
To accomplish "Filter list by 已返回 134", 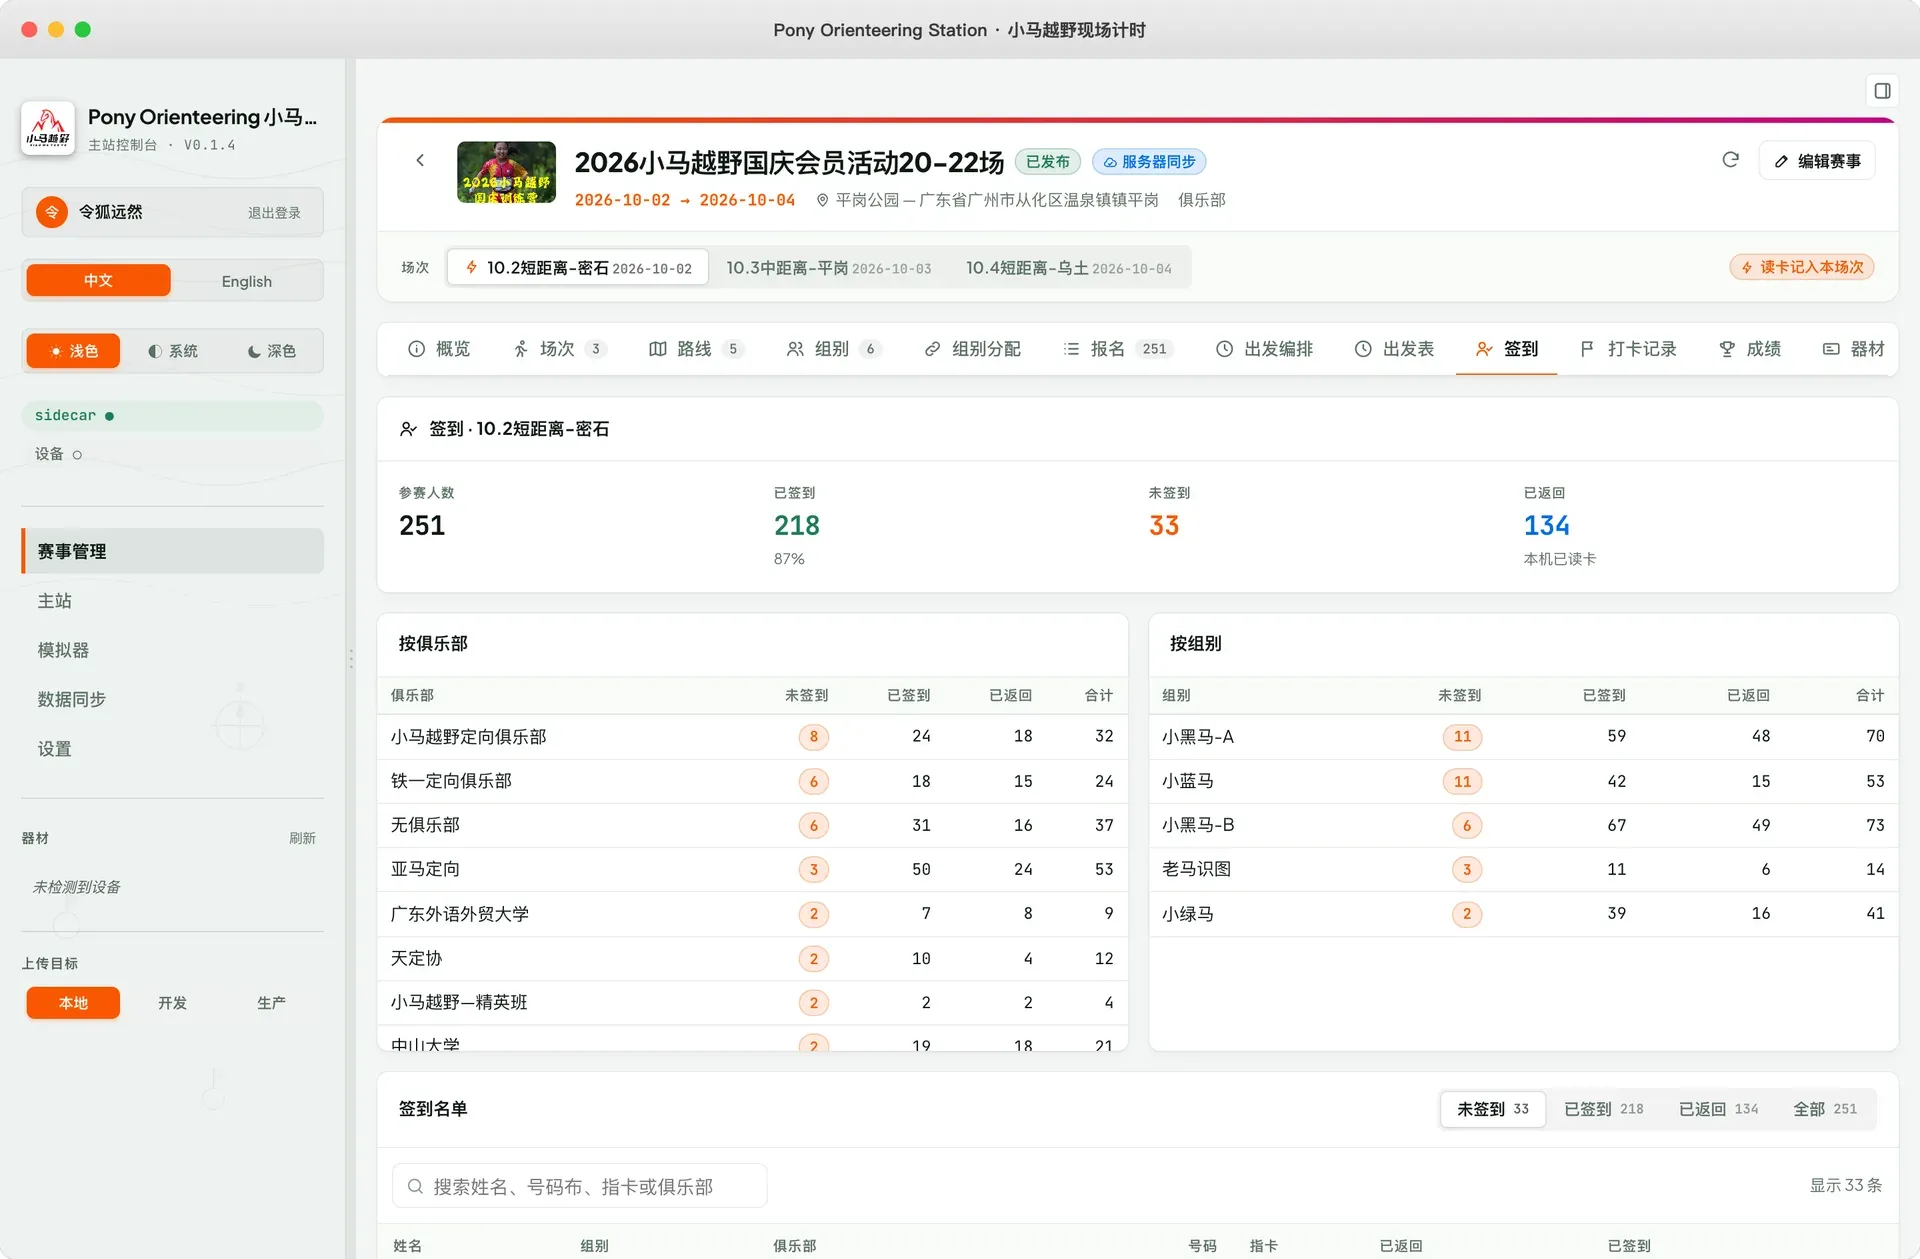I will (1718, 1109).
